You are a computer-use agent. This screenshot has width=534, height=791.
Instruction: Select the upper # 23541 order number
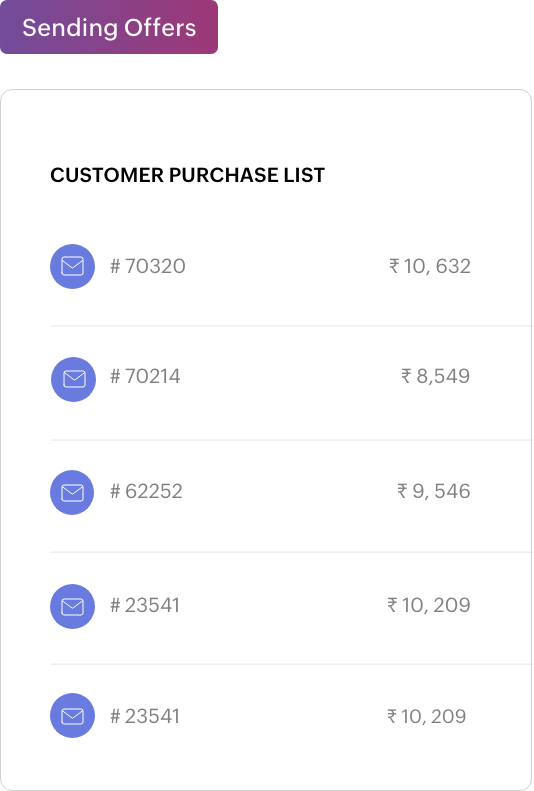(x=145, y=605)
